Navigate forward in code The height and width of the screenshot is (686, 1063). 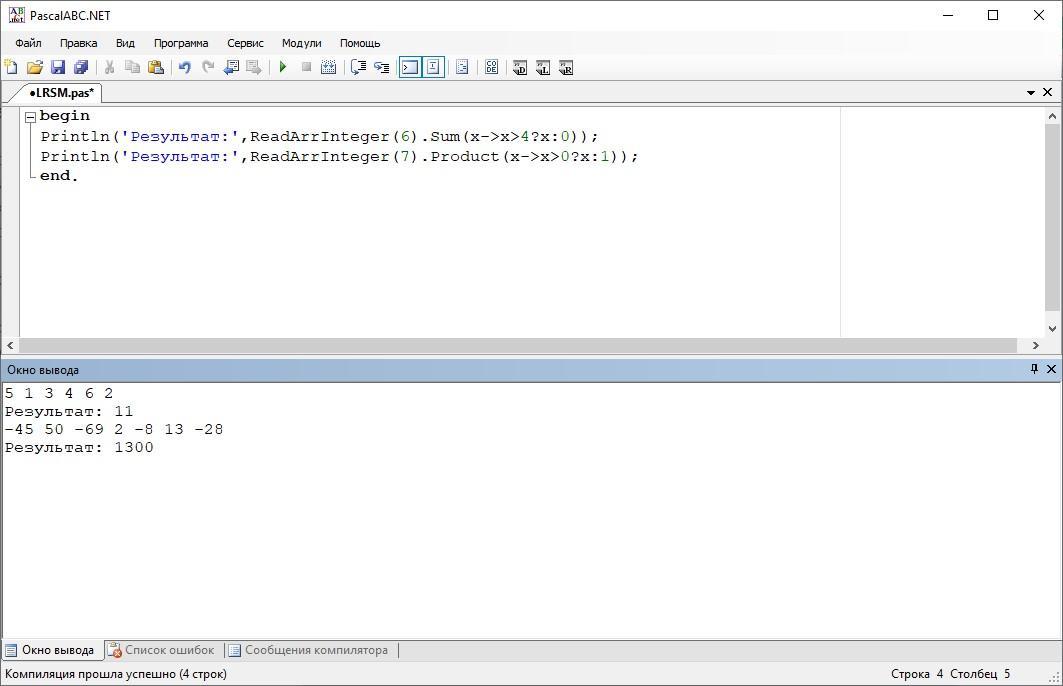click(x=254, y=67)
